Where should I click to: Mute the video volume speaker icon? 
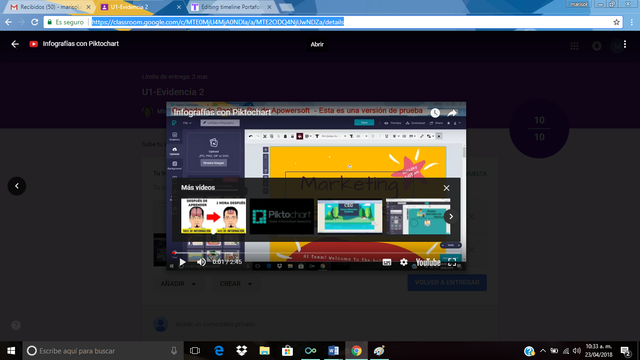201,262
